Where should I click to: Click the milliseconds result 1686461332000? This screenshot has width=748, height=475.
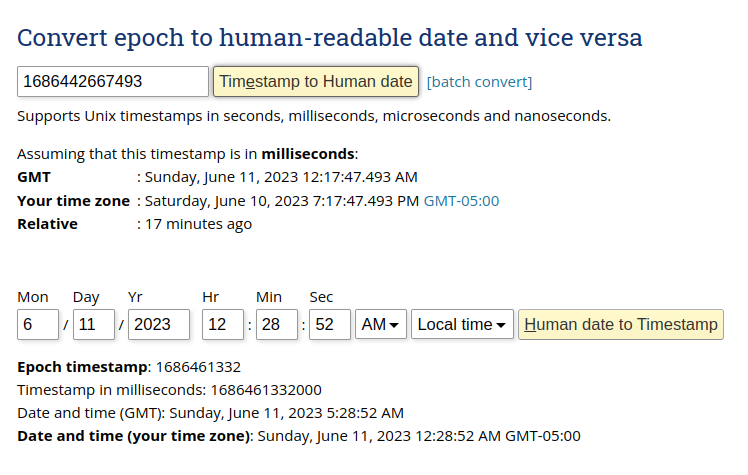click(266, 390)
